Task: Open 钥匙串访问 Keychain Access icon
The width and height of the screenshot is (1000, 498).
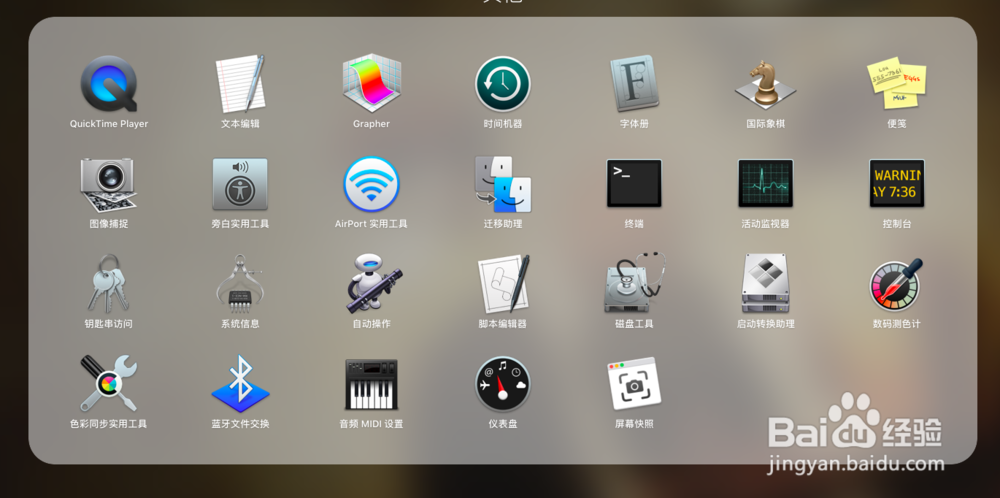Action: click(108, 283)
